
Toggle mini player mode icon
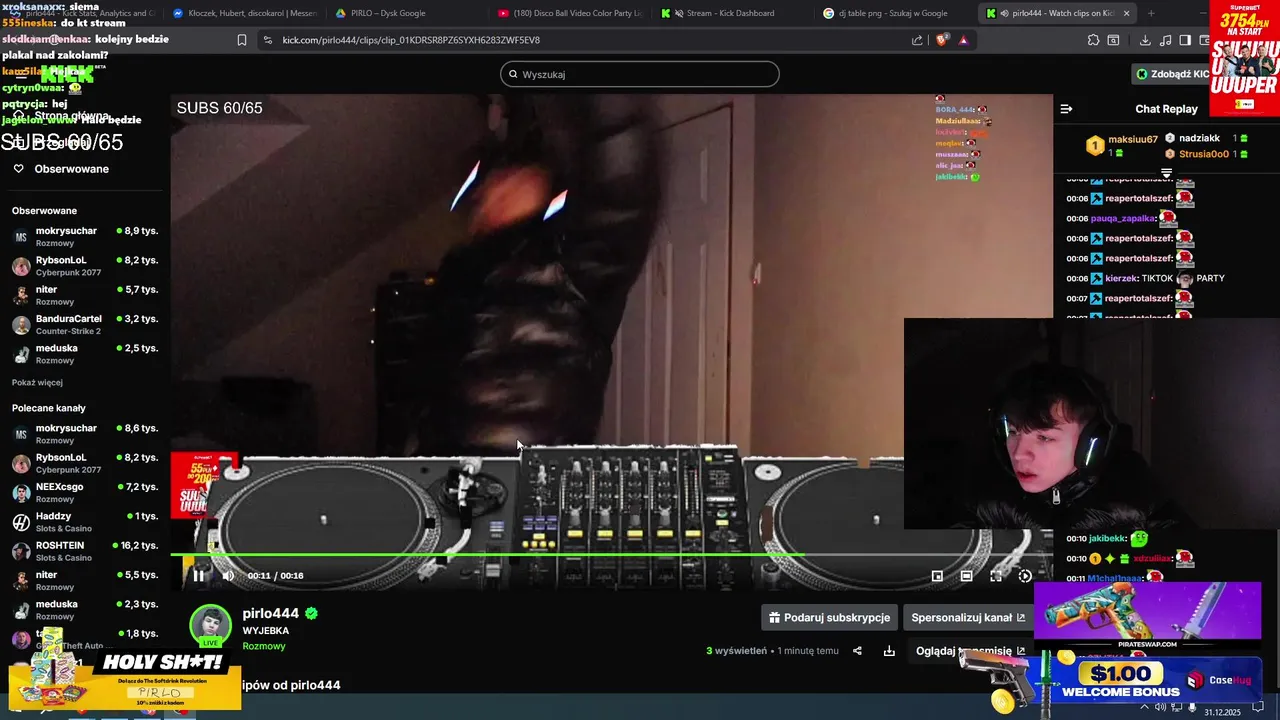(x=937, y=576)
